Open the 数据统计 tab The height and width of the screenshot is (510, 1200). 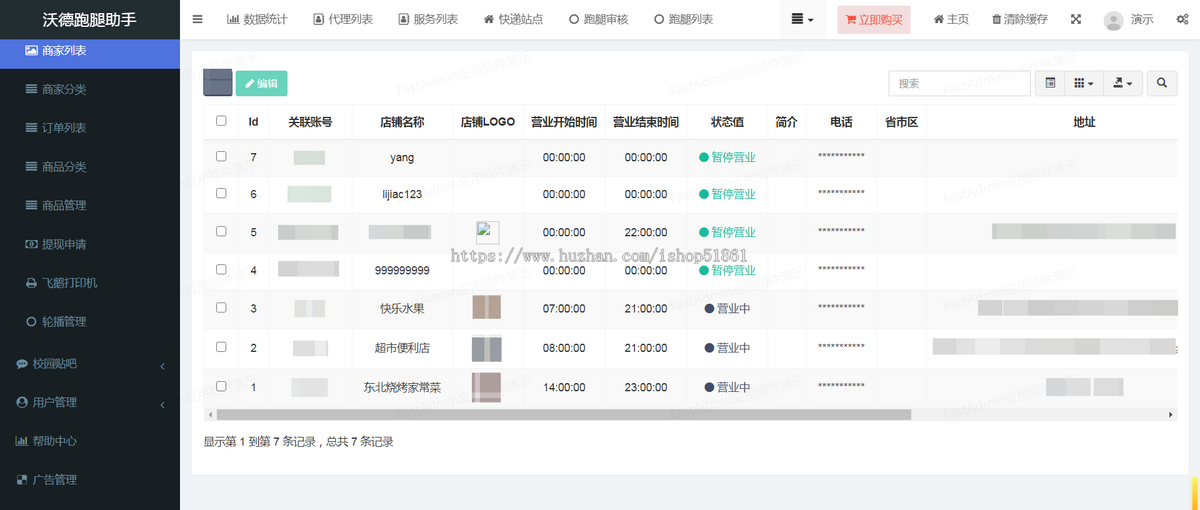[257, 19]
